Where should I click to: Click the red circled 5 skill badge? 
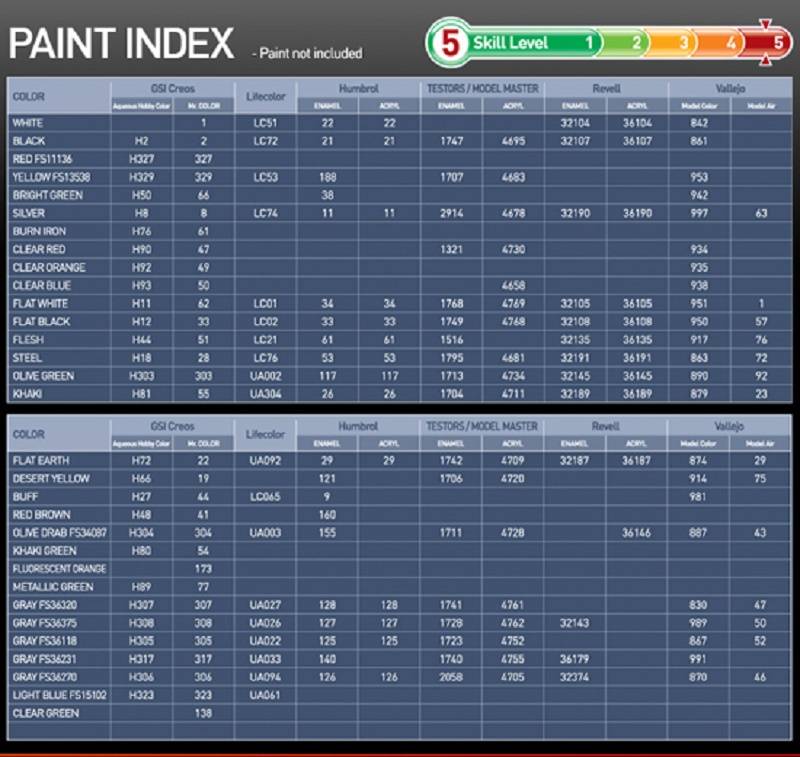tap(451, 43)
